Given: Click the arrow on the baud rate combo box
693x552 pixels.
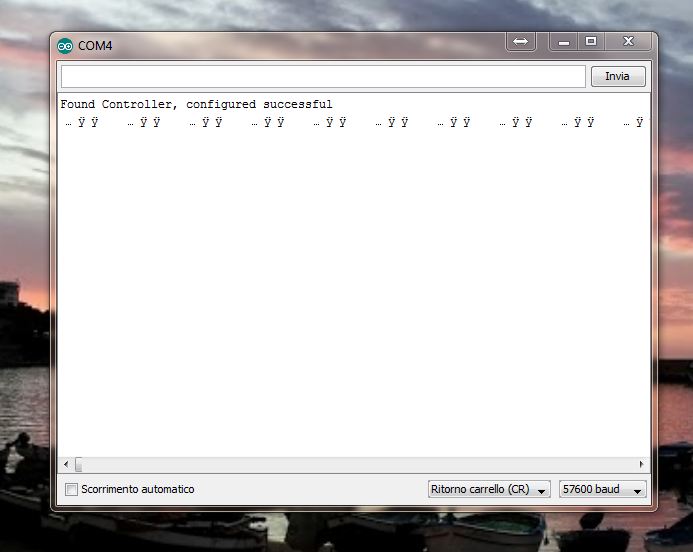Looking at the screenshot, I should tap(637, 491).
